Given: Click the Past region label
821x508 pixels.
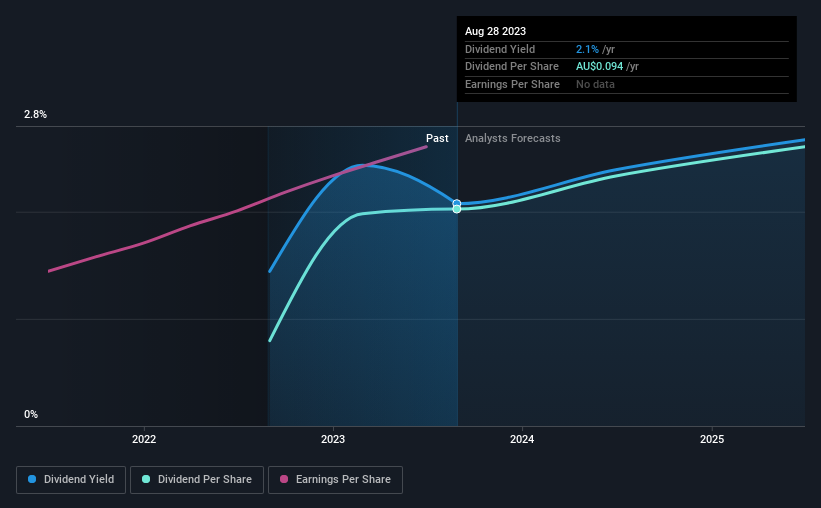Looking at the screenshot, I should (437, 138).
